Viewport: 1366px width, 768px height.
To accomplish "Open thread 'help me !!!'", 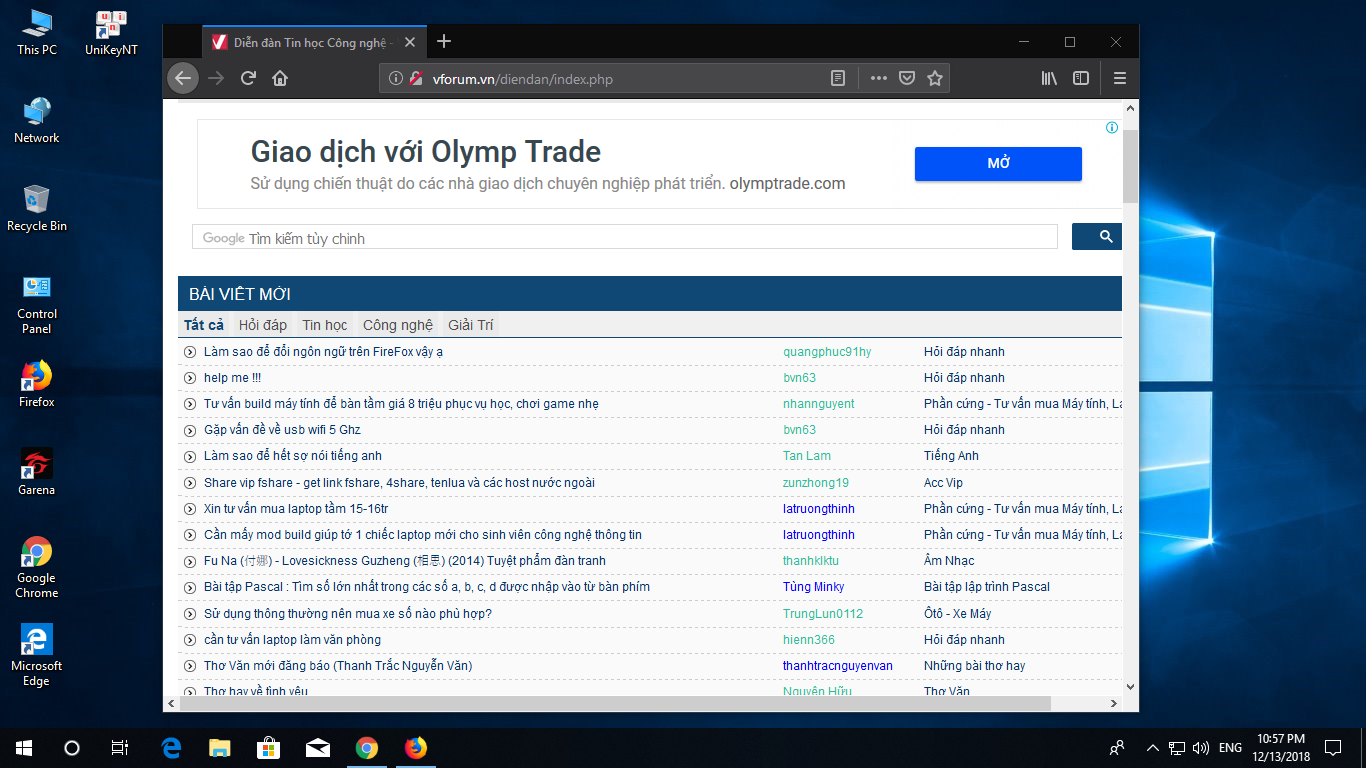I will [x=232, y=378].
